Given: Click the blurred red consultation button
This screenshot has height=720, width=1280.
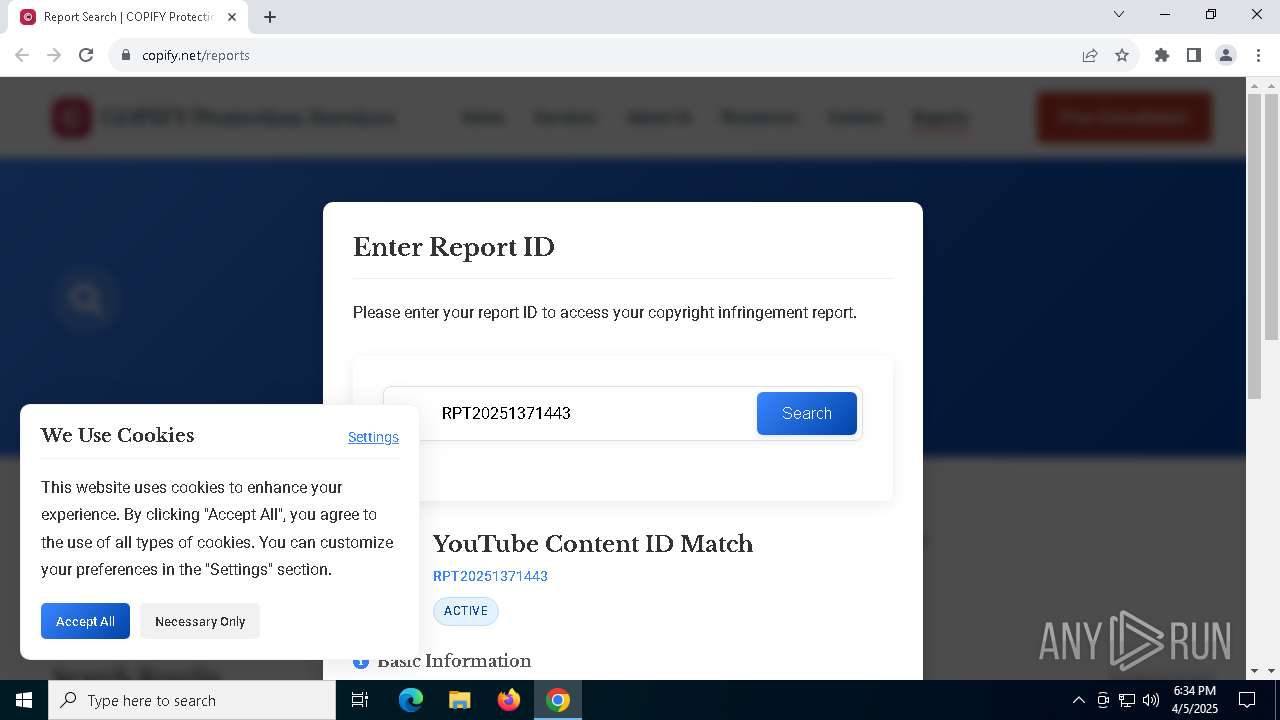Looking at the screenshot, I should [1124, 117].
